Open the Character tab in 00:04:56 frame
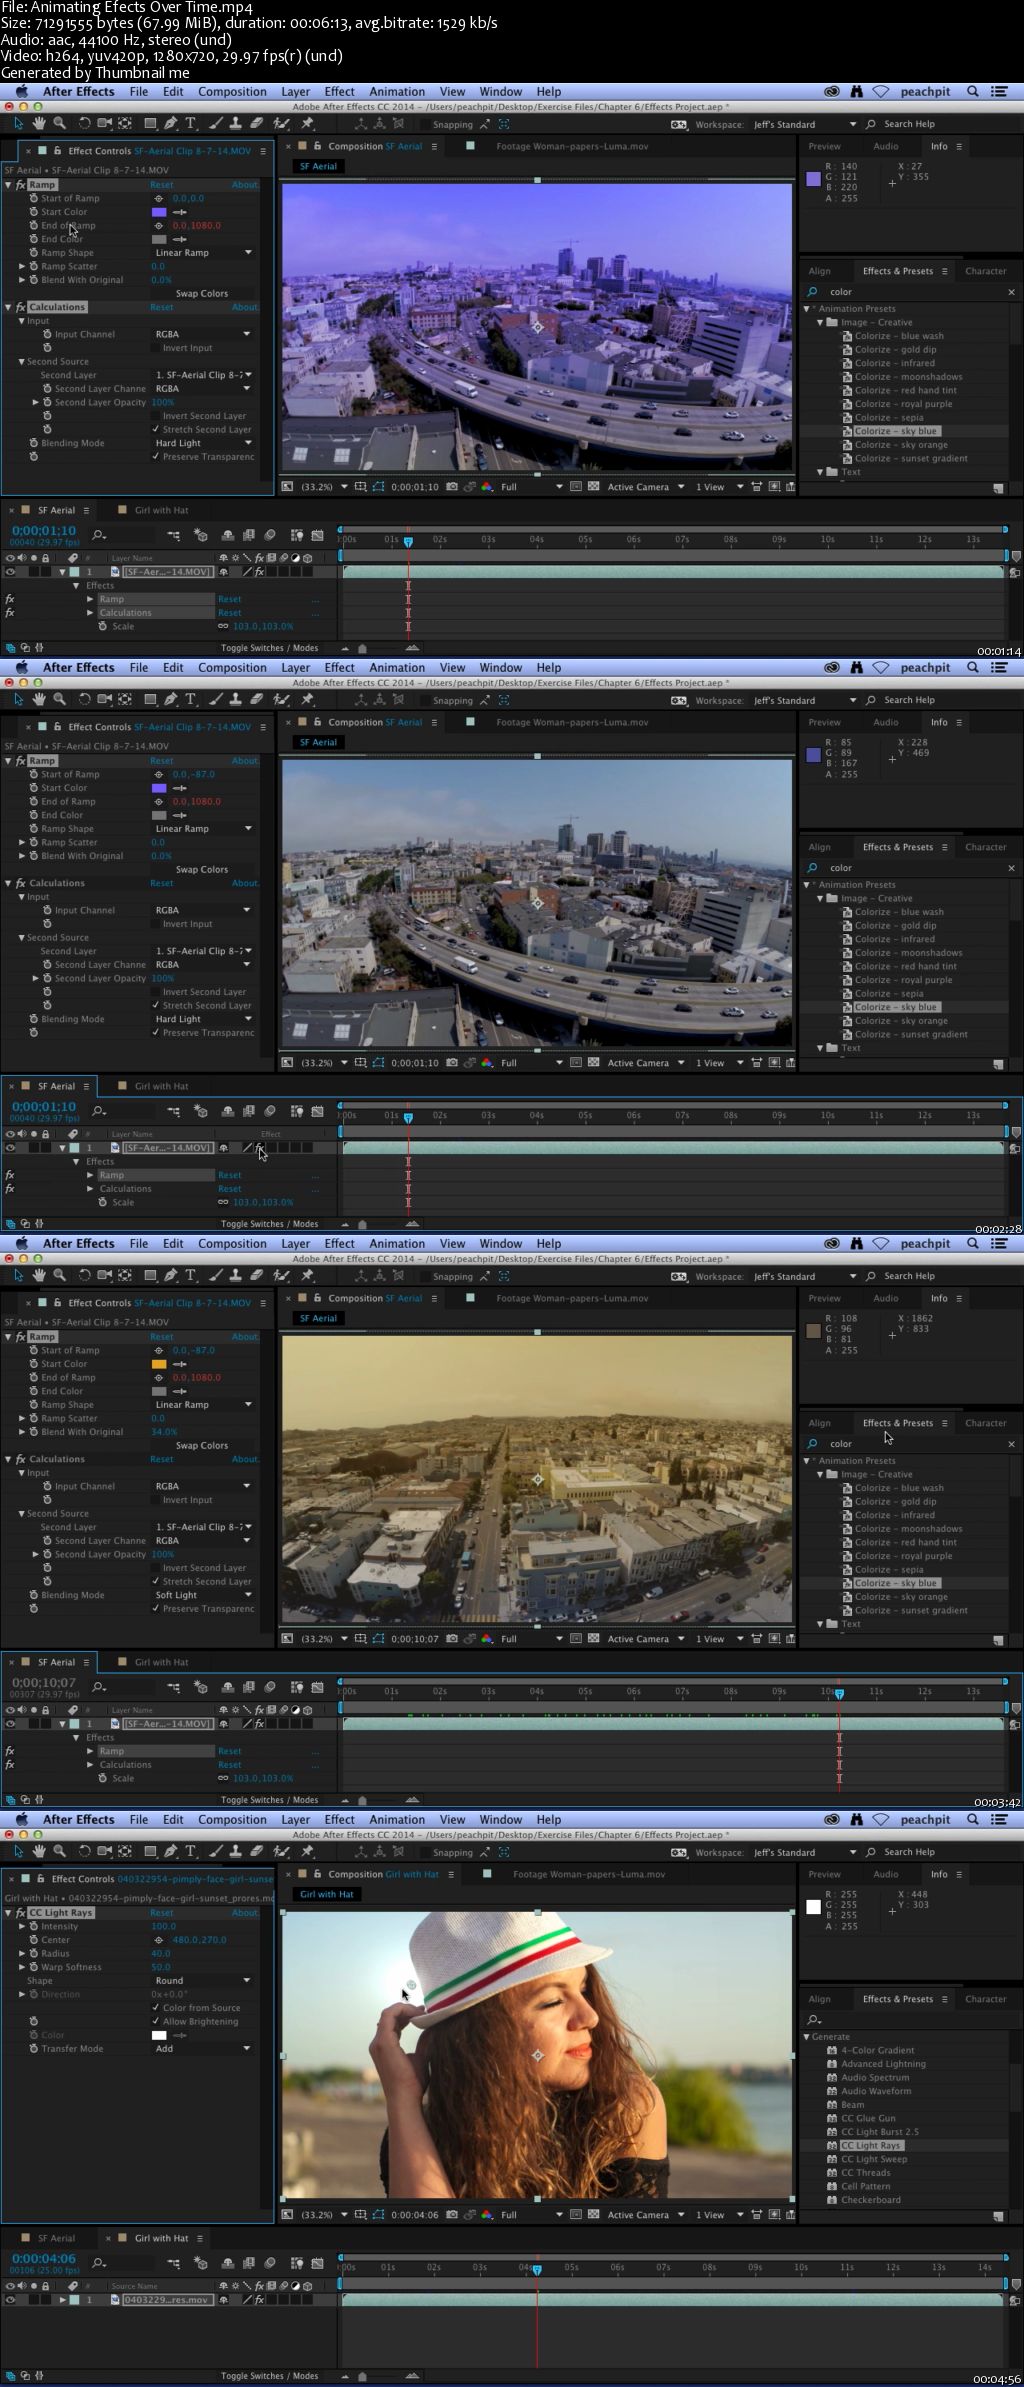 [985, 1999]
